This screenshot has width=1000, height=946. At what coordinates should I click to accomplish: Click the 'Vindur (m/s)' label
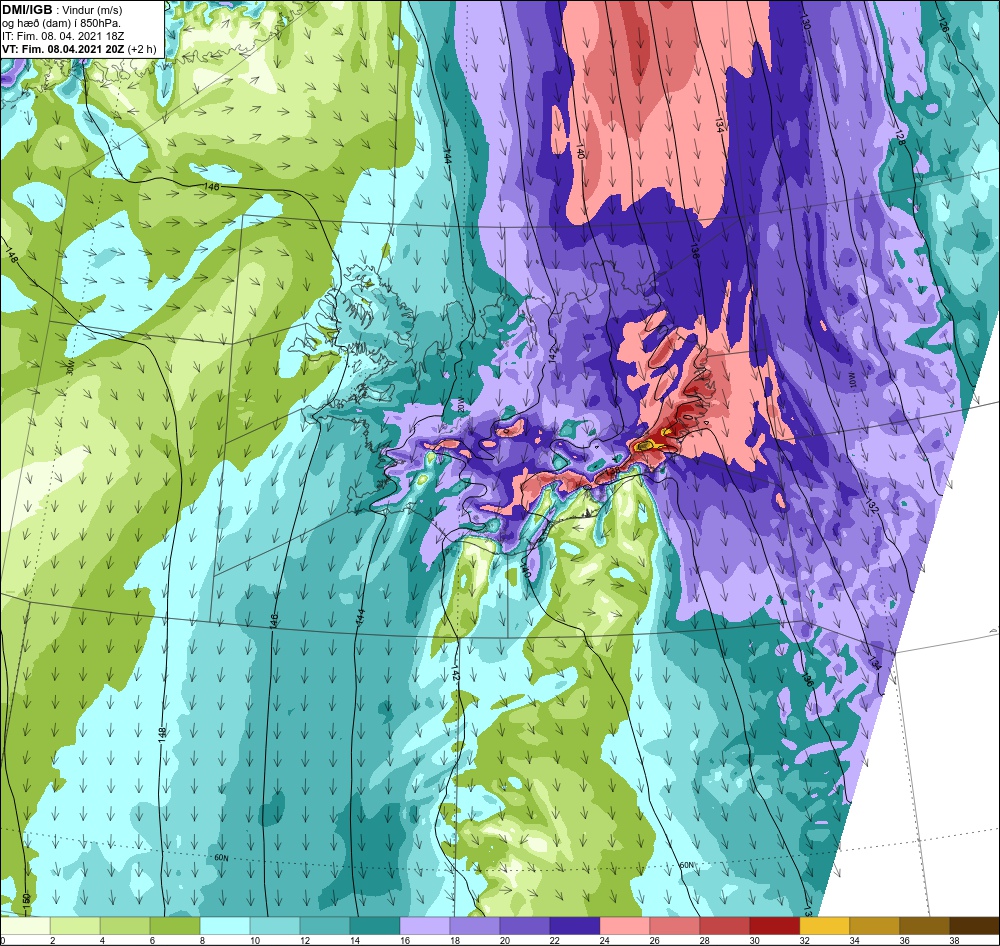click(x=92, y=10)
